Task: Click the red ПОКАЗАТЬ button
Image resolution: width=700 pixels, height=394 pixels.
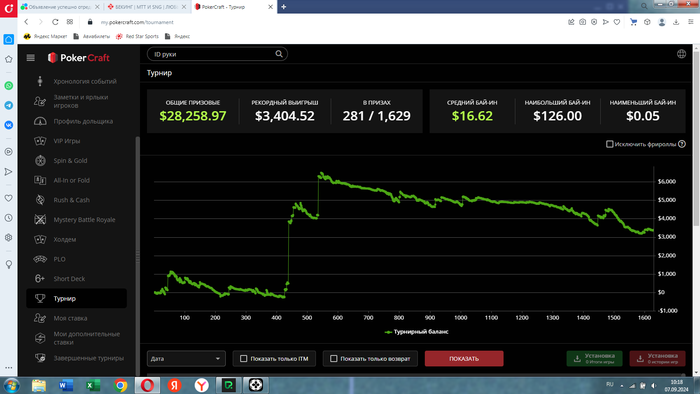Action: pos(464,358)
